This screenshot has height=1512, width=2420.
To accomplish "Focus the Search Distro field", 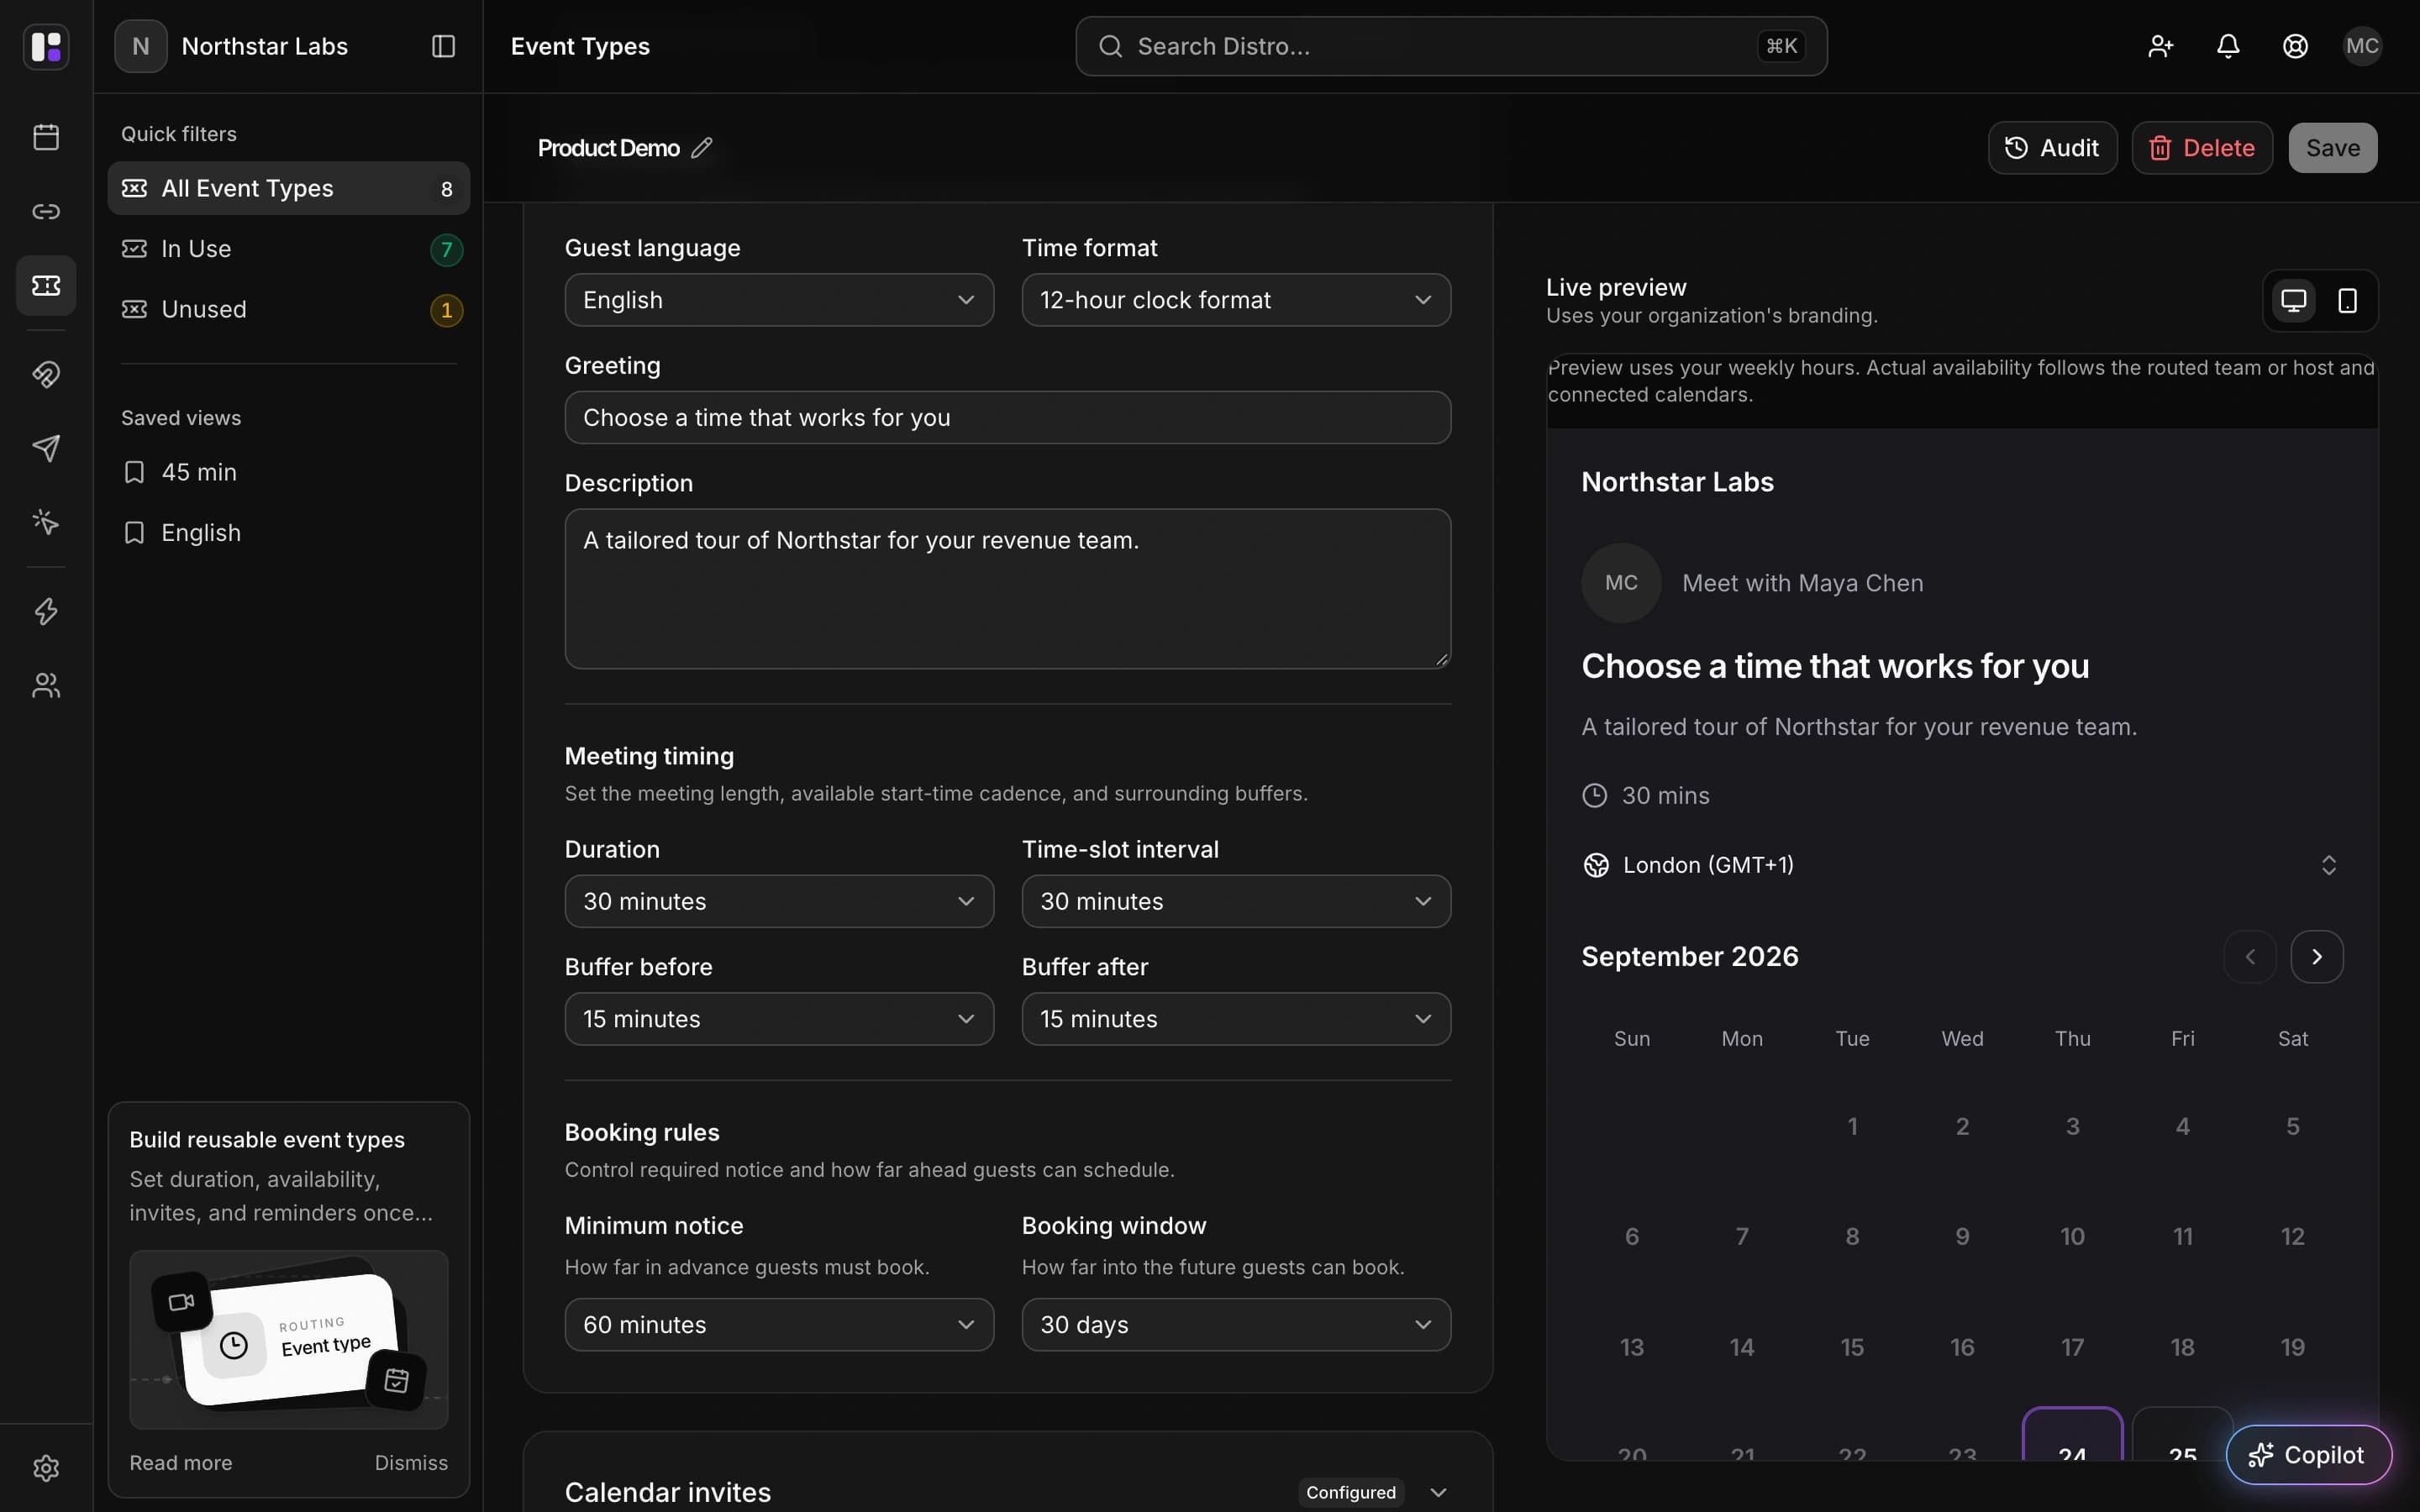I will coord(1451,46).
